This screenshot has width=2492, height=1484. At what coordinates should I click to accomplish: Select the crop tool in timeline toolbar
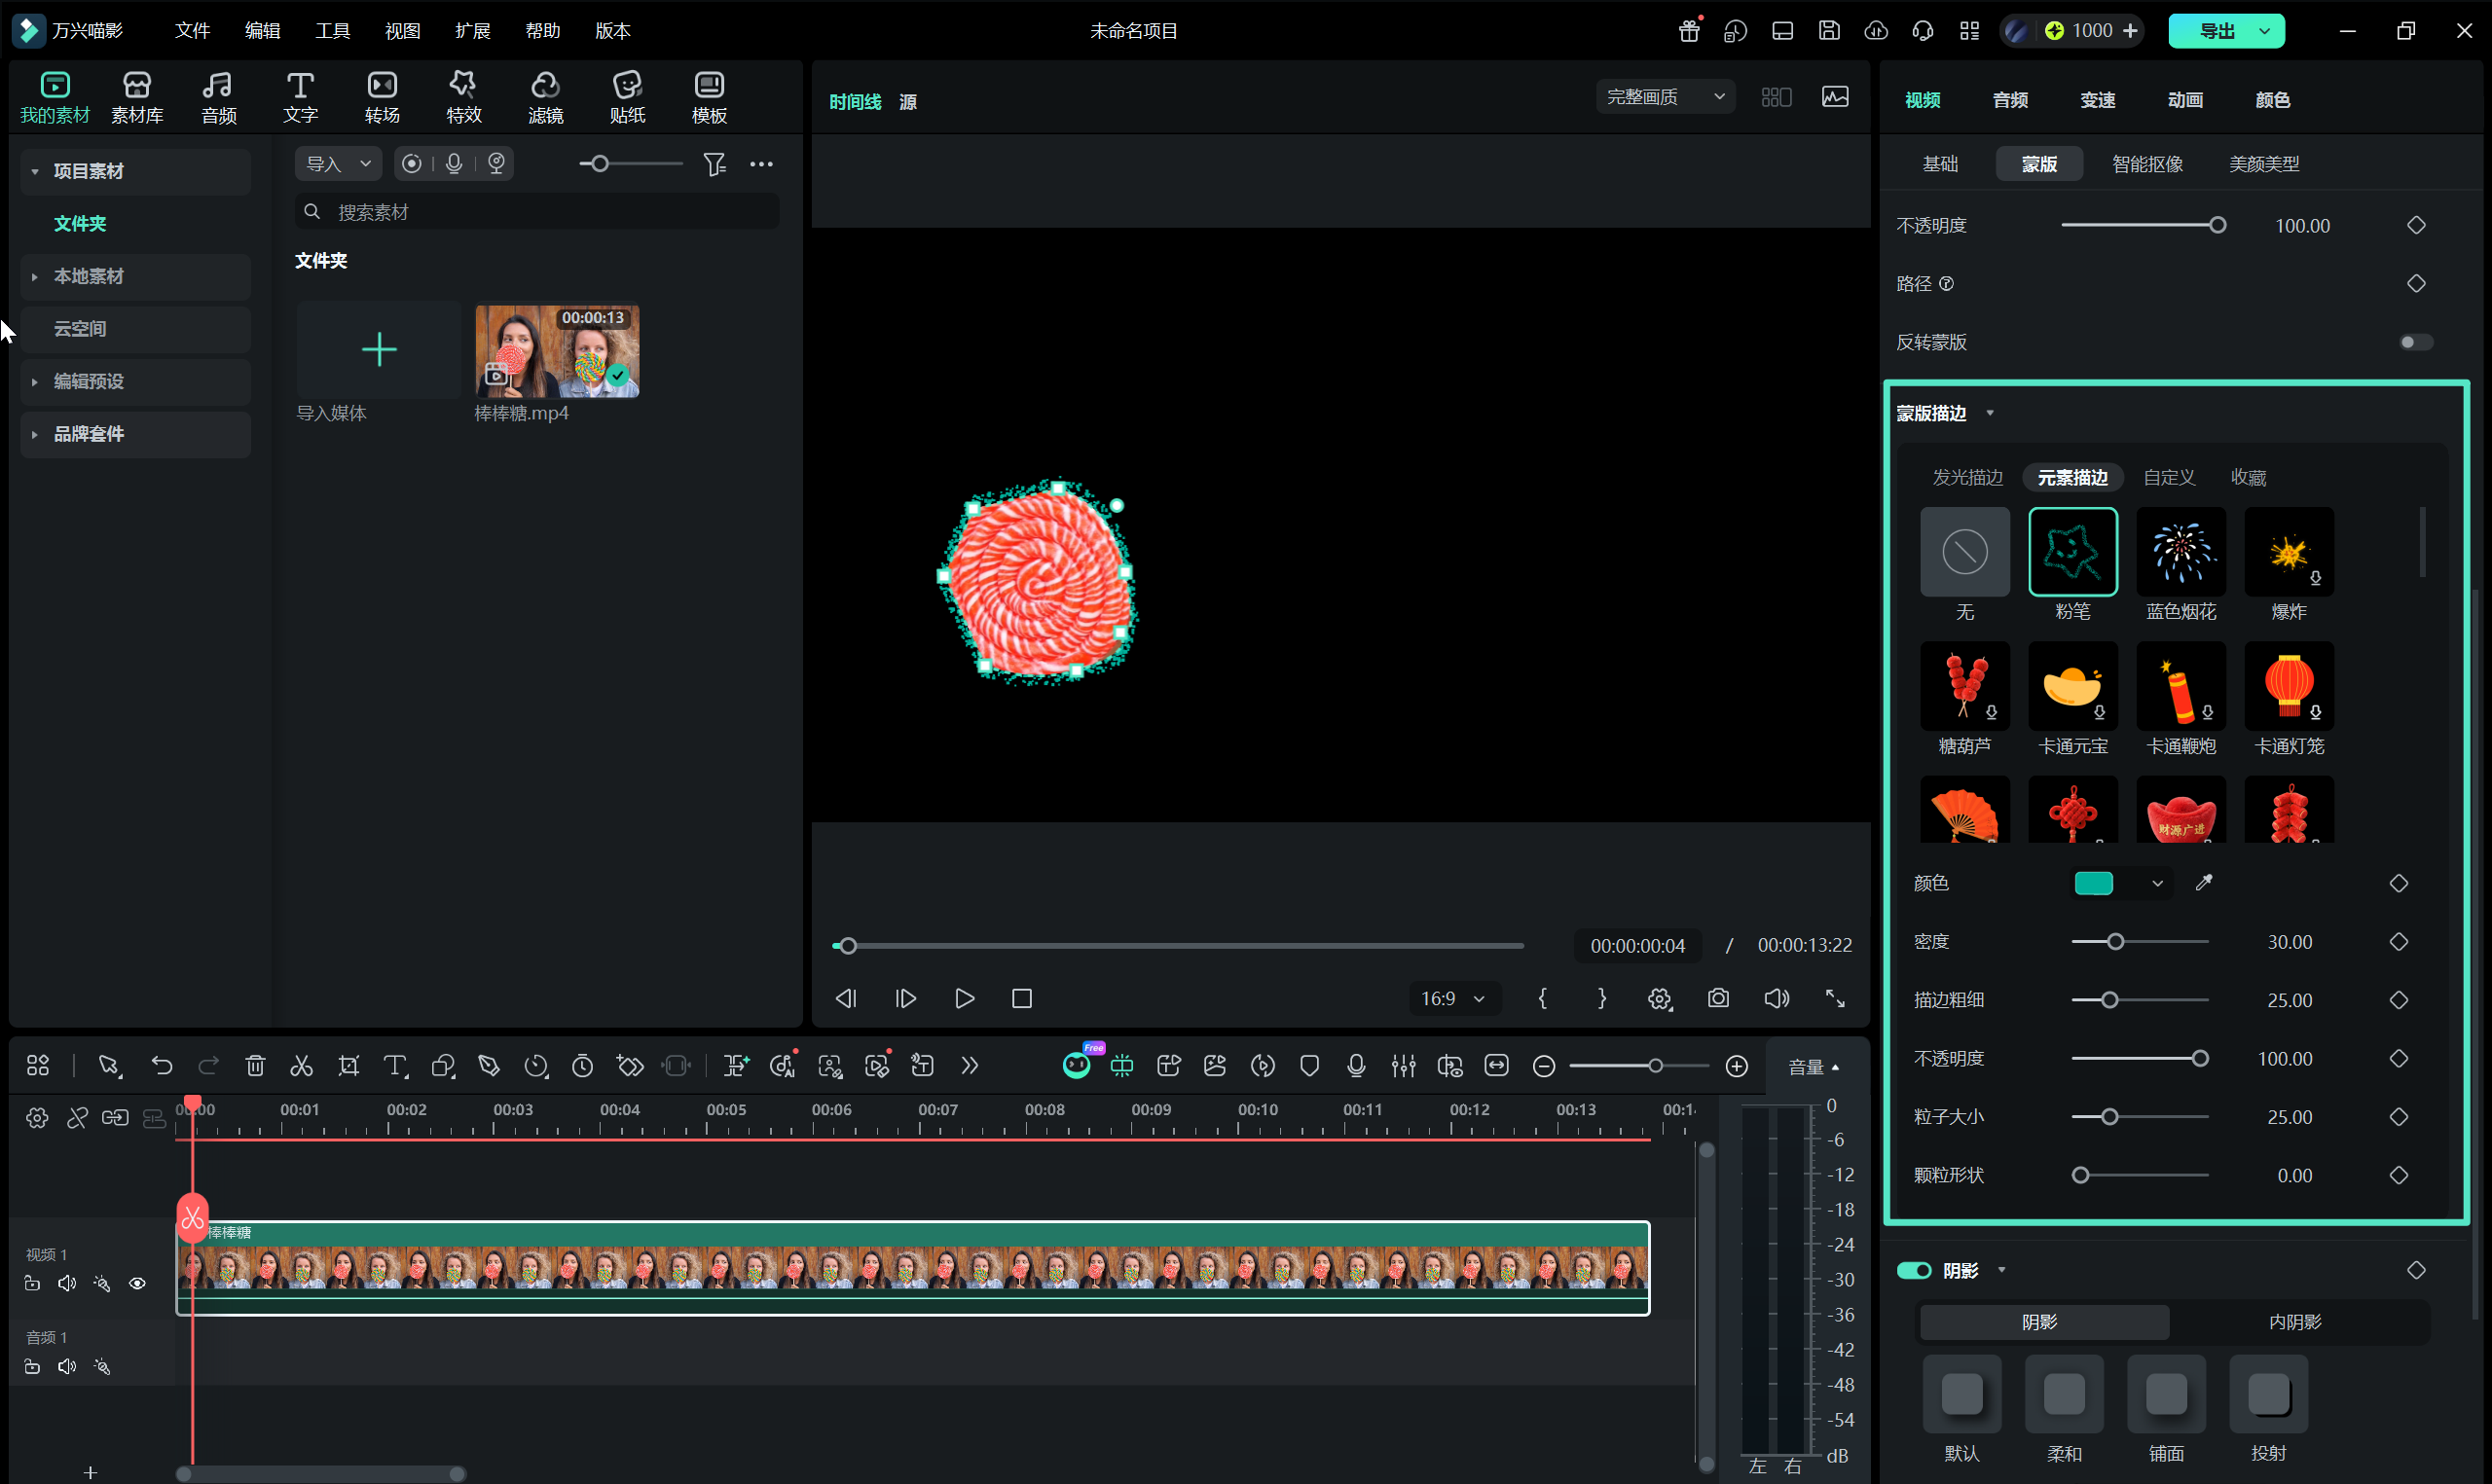click(348, 1066)
